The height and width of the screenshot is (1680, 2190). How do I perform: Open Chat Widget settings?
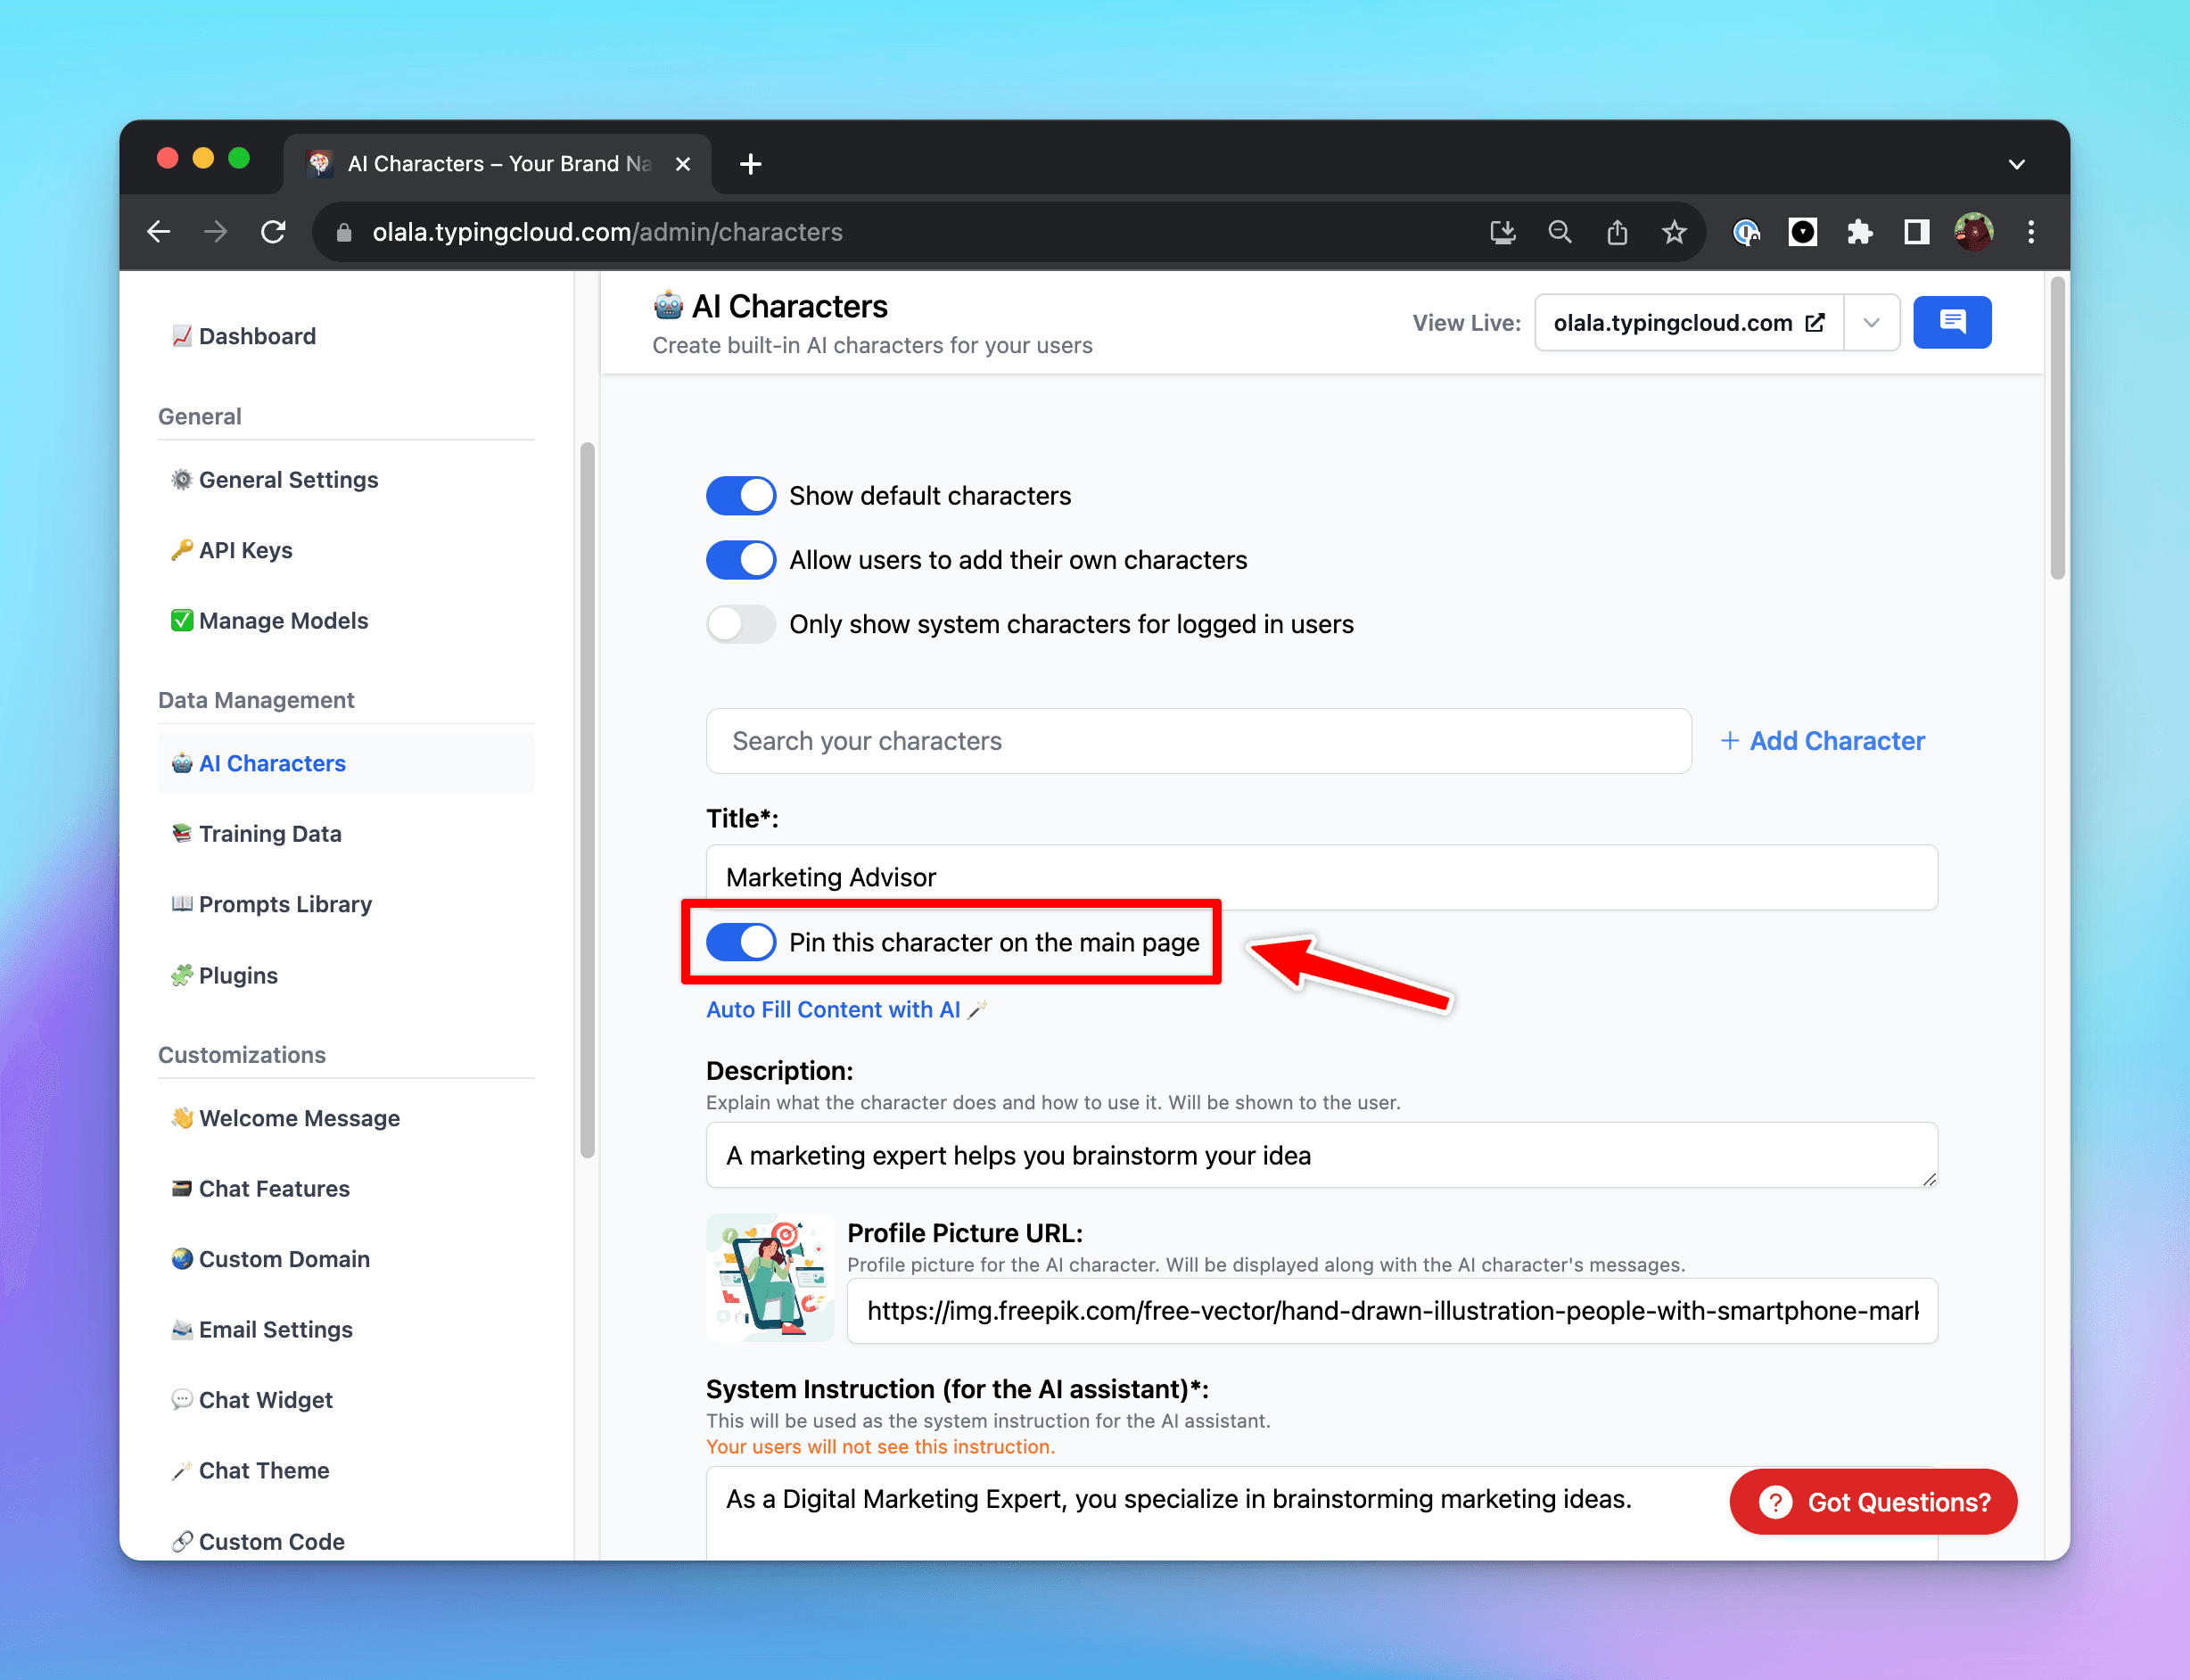pos(264,1399)
